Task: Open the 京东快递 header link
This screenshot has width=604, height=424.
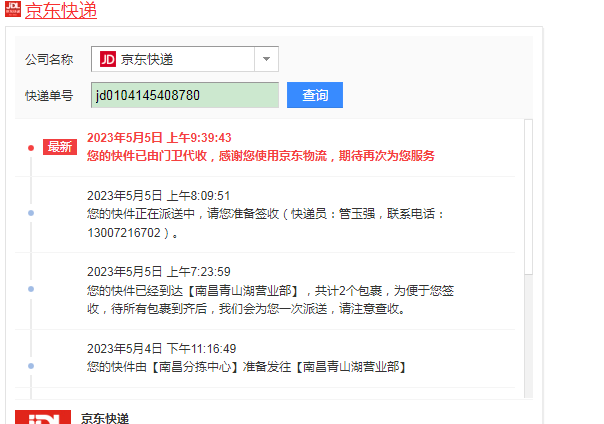Action: point(61,10)
